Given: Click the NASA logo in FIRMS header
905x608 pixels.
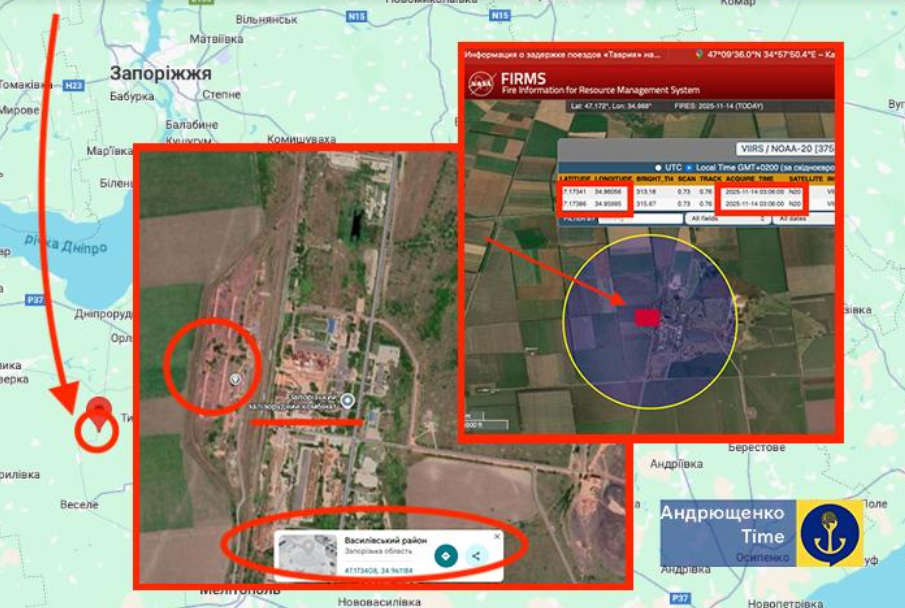Looking at the screenshot, I should point(482,82).
